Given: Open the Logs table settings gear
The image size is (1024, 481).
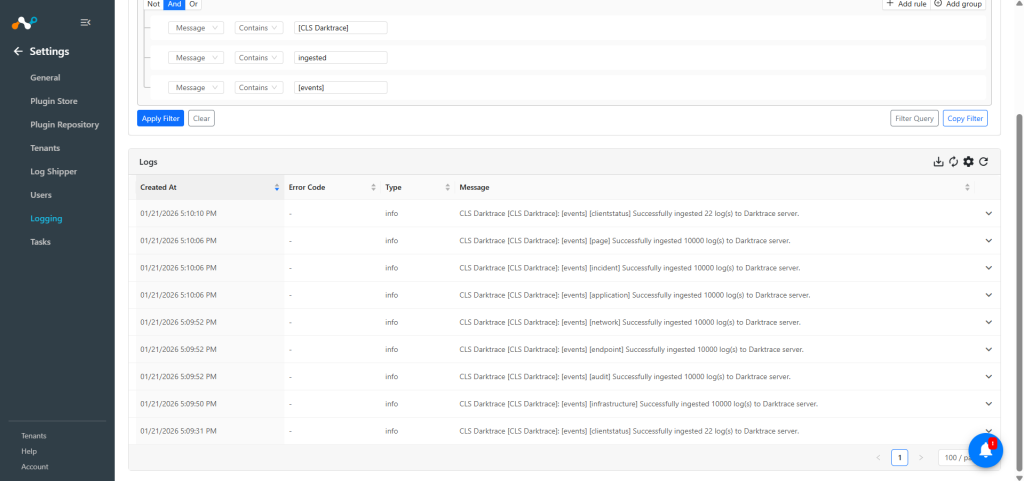Looking at the screenshot, I should click(968, 162).
